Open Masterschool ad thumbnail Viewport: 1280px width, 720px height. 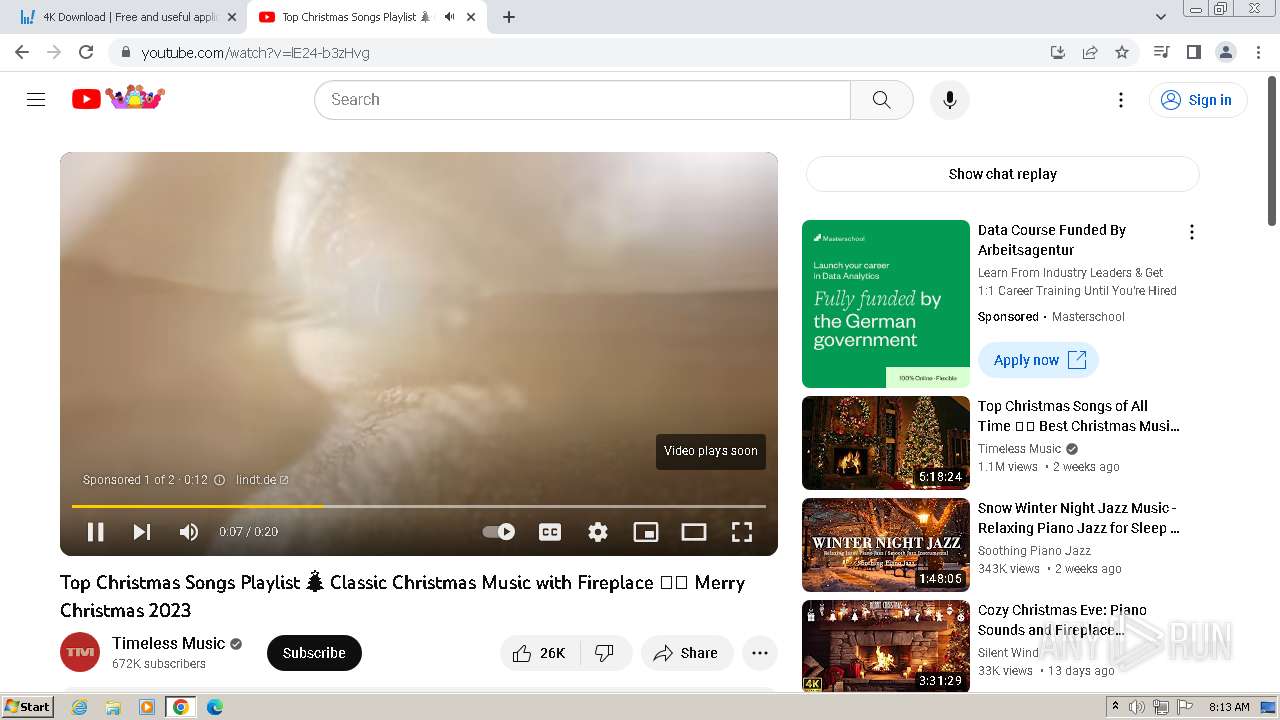coord(886,304)
